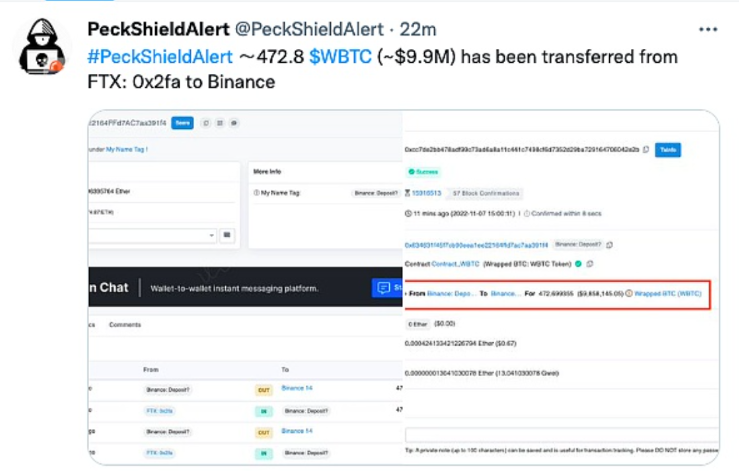This screenshot has width=739, height=471.
Task: Click the green verified checkmark after WBTC Token
Action: pos(578,264)
